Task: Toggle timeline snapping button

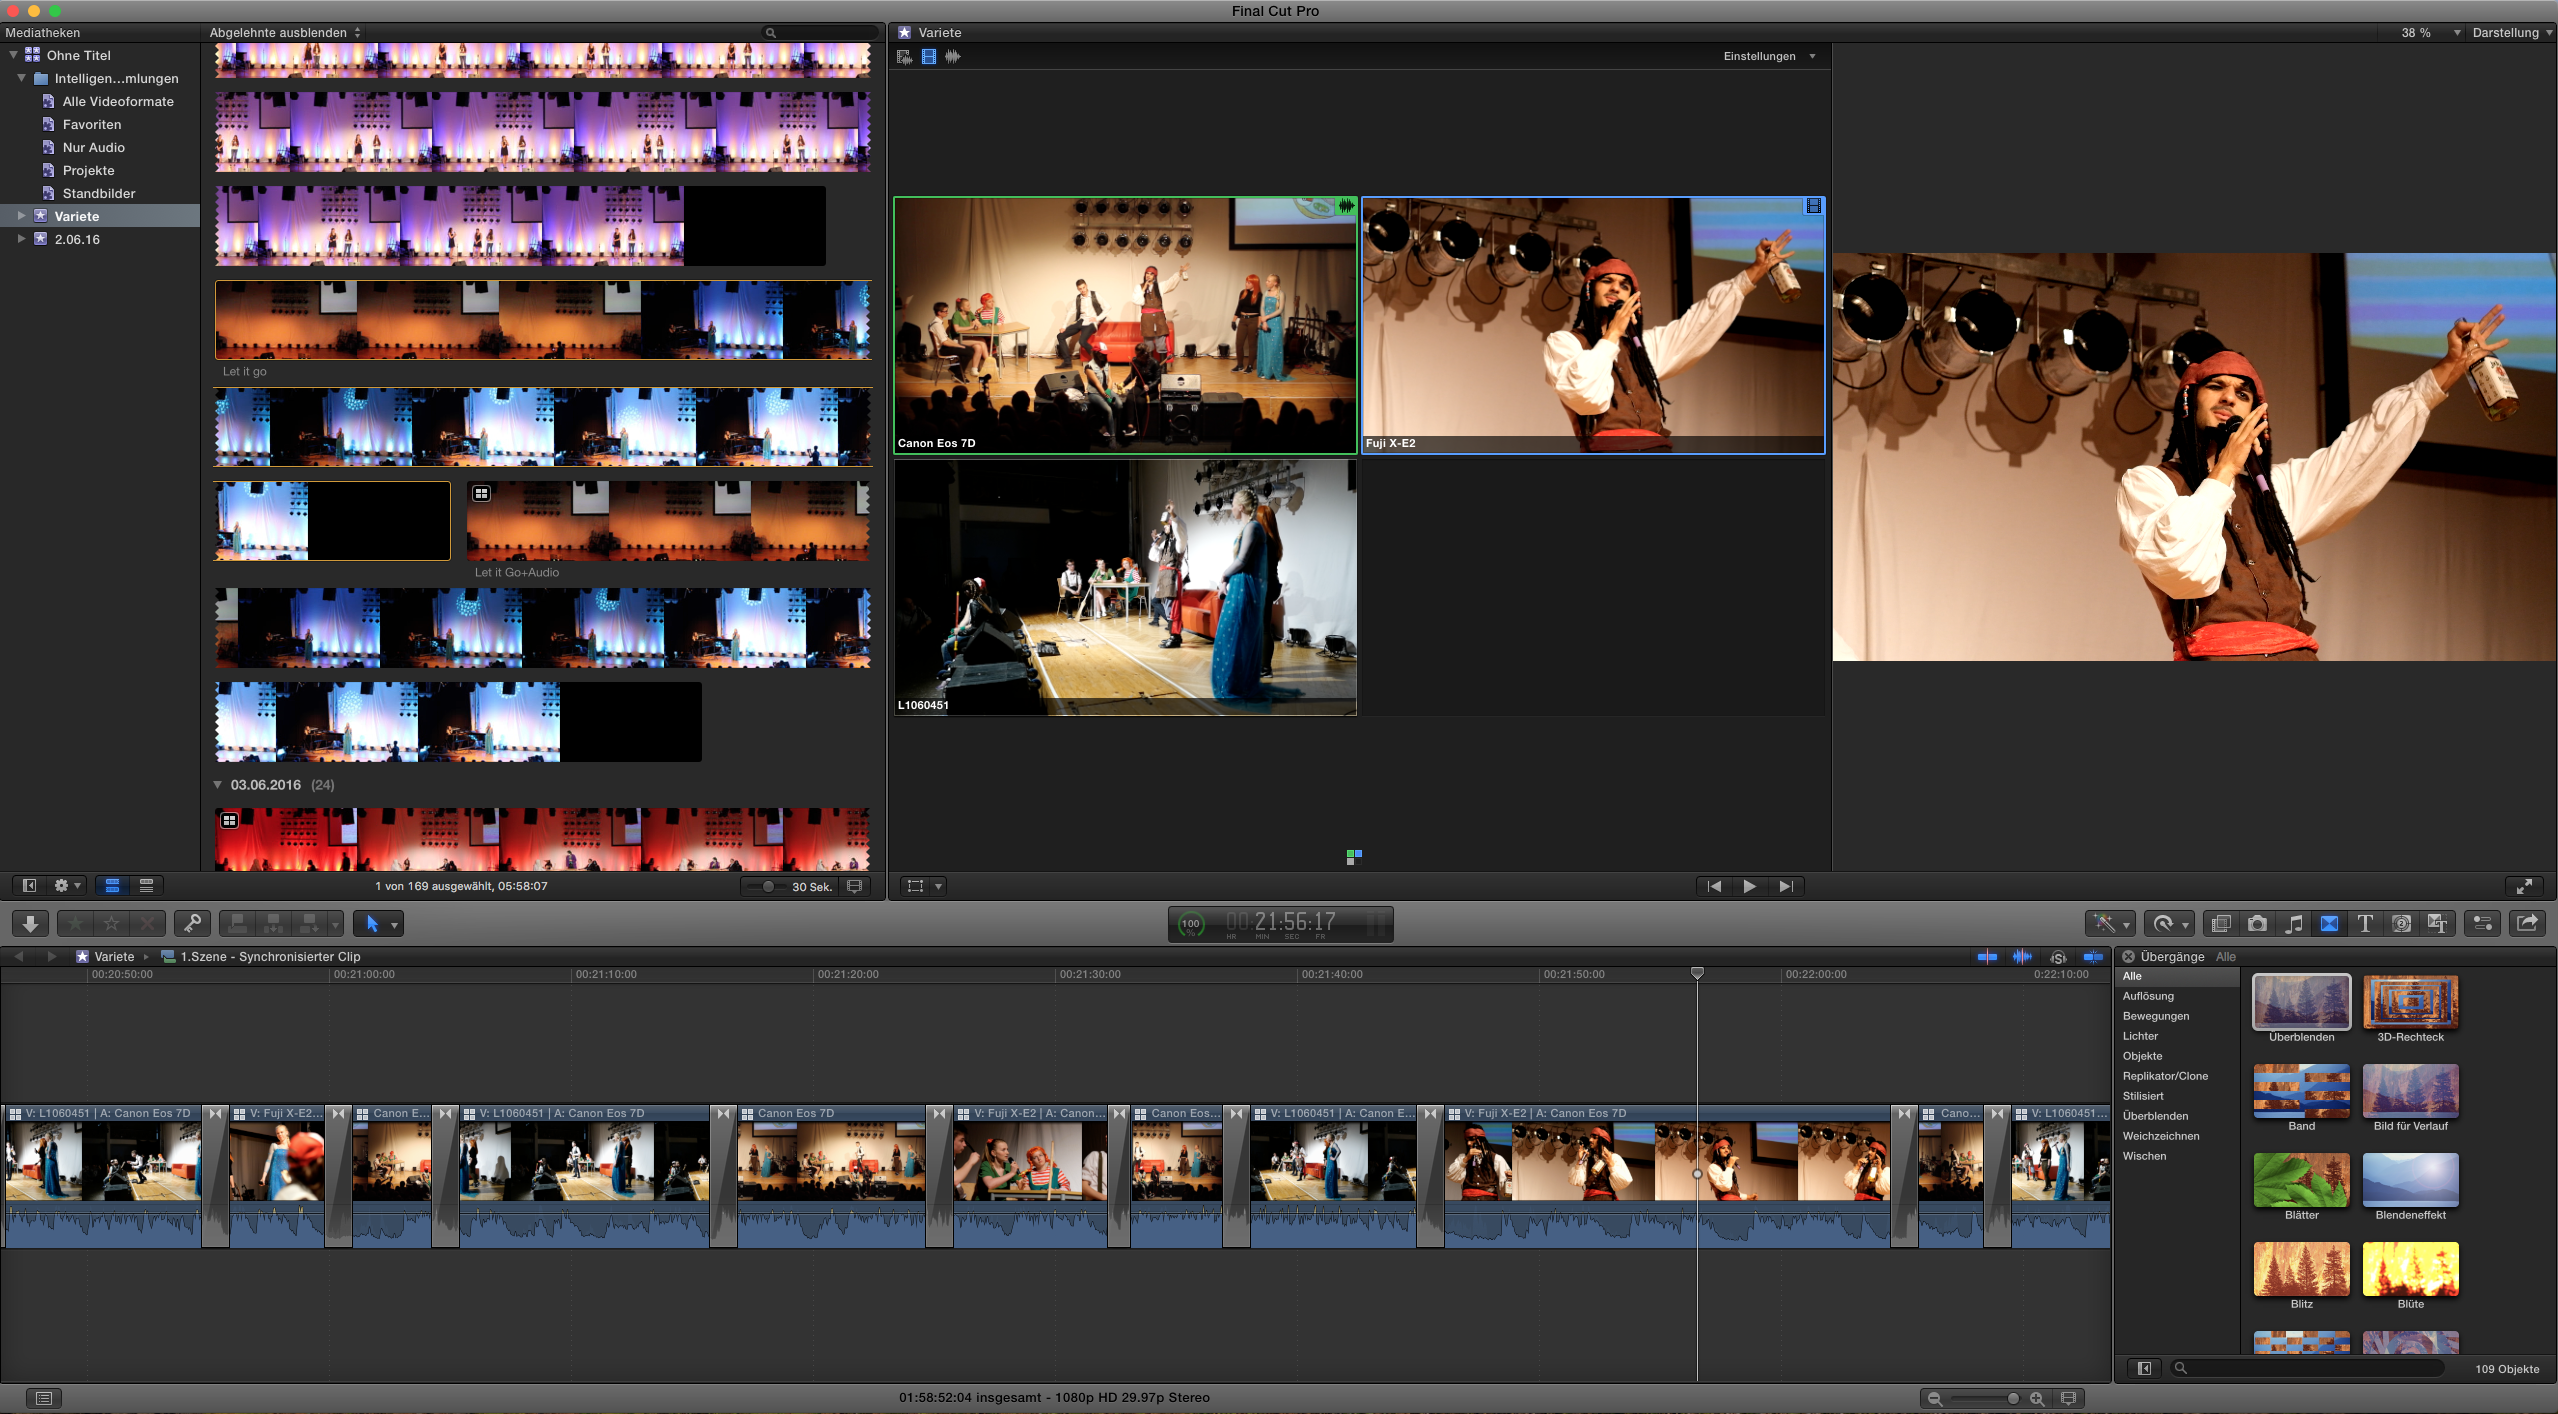Action: pyautogui.click(x=2093, y=957)
